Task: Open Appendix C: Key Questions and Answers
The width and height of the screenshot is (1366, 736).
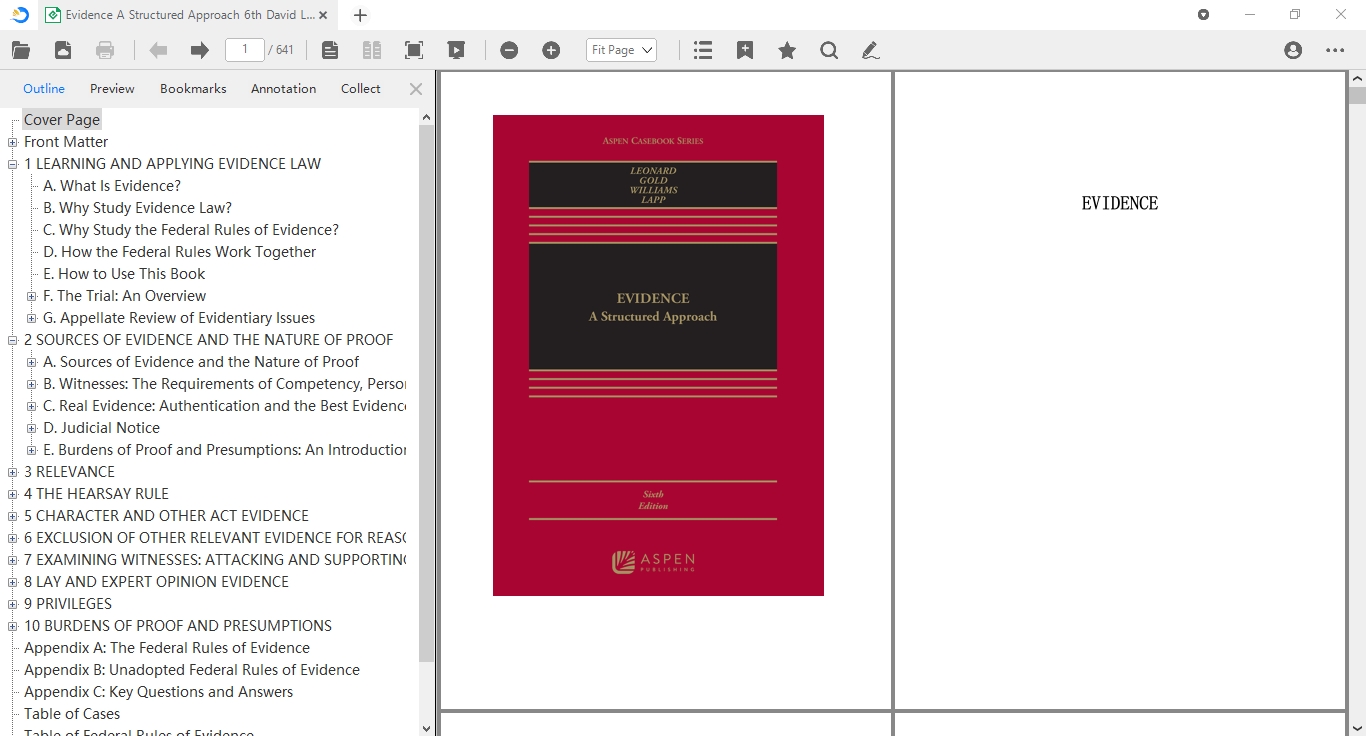Action: tap(159, 692)
